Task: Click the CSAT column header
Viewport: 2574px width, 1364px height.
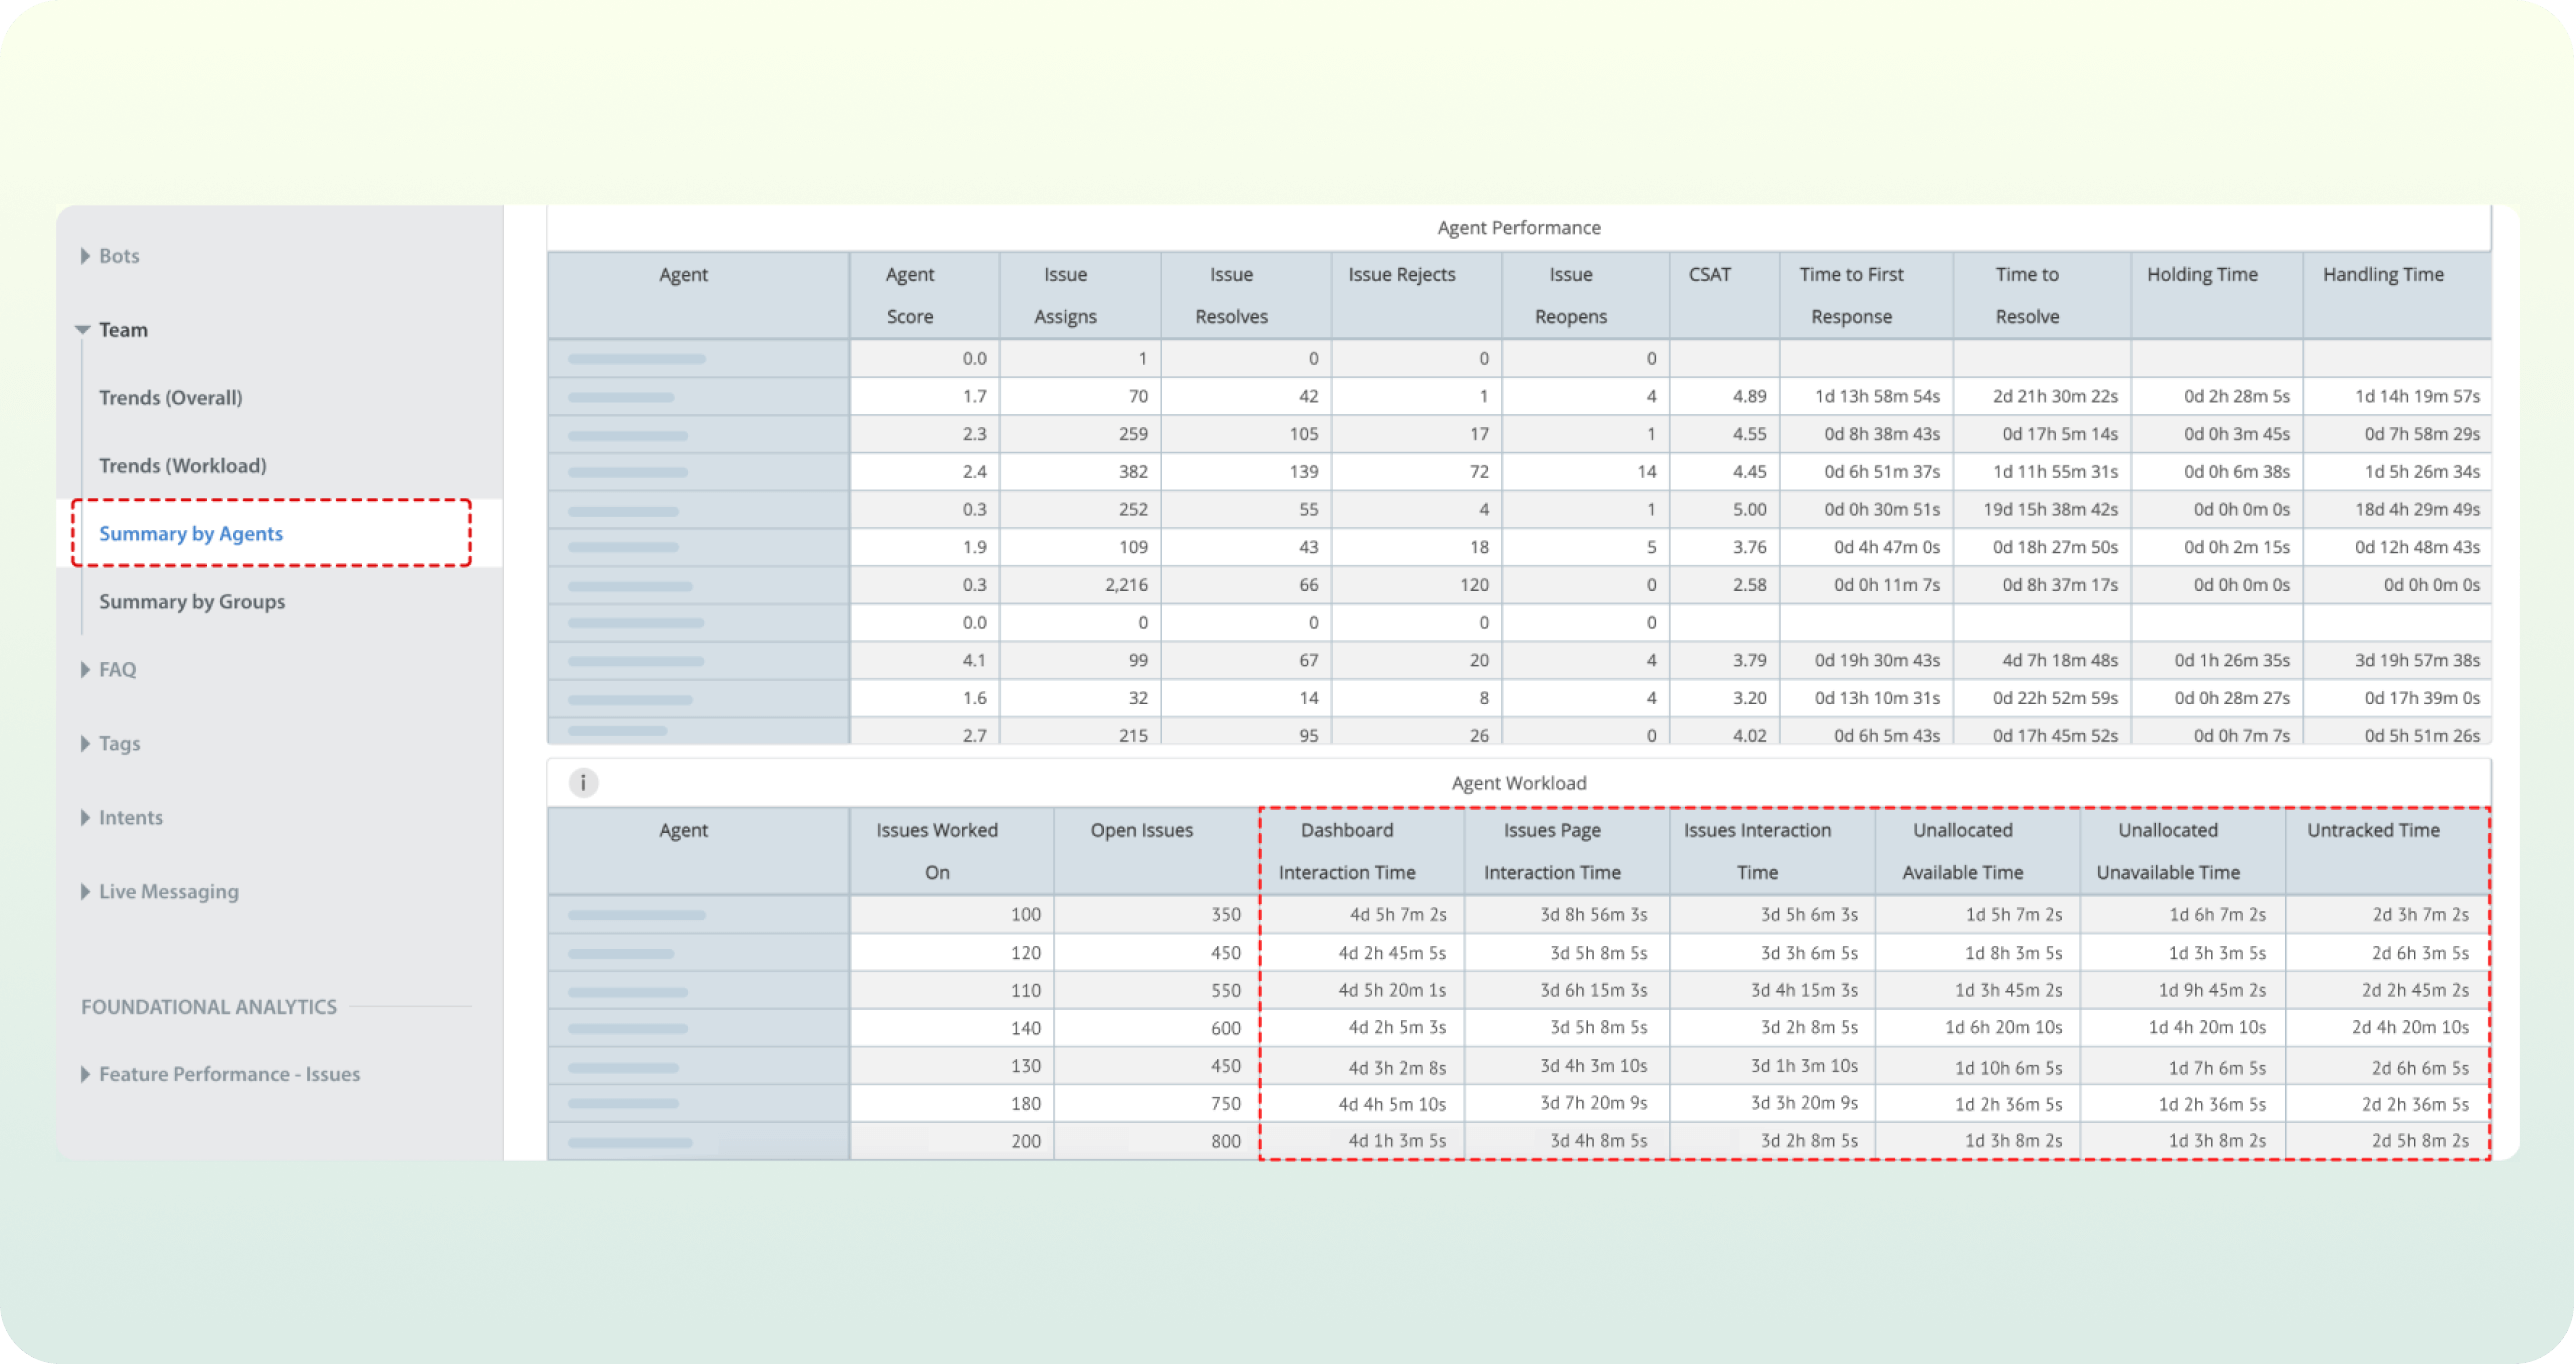Action: click(1710, 274)
